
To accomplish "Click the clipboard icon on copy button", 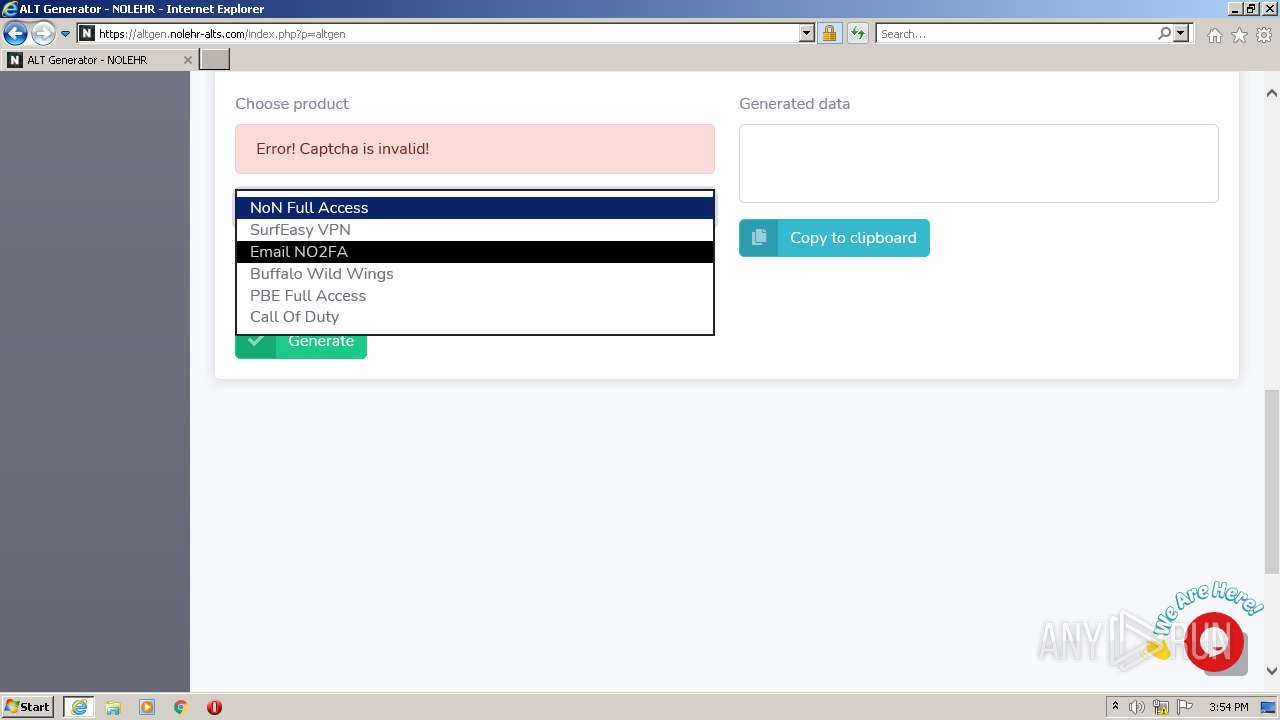I will click(759, 238).
